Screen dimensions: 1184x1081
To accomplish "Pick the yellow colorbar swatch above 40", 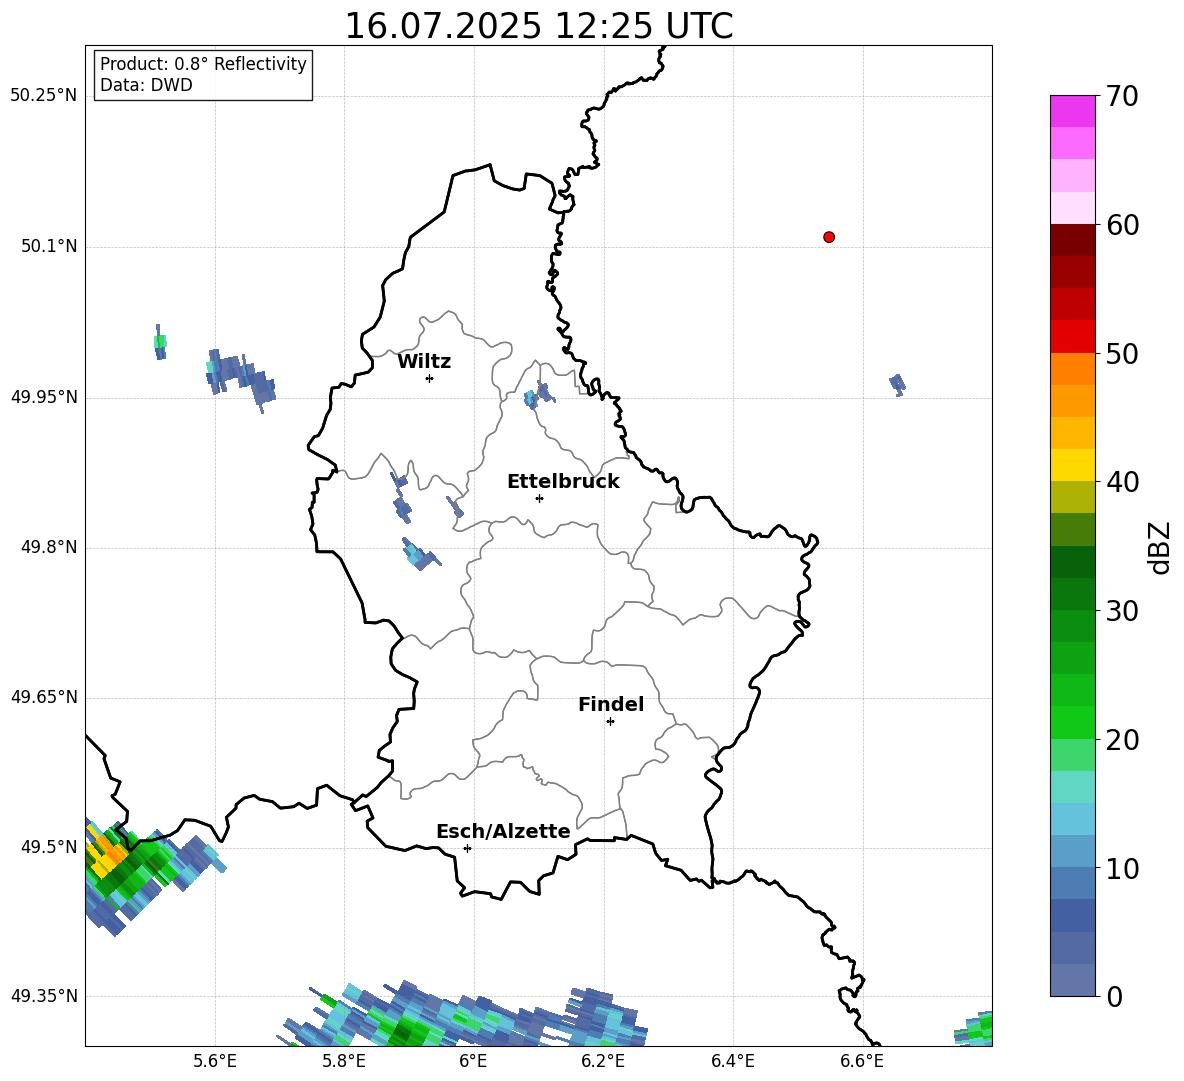I will click(1072, 465).
